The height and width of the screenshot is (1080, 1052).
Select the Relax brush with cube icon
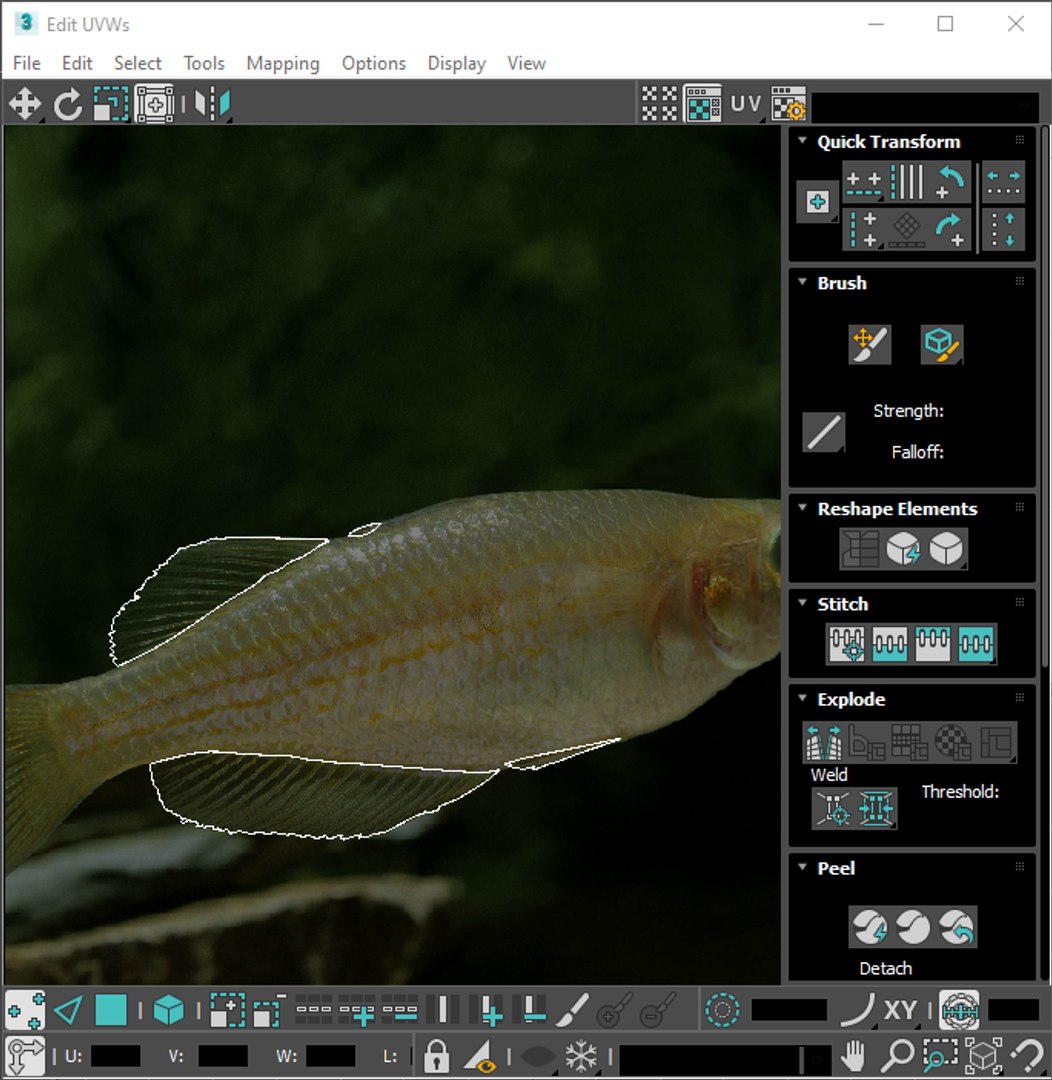click(x=942, y=344)
